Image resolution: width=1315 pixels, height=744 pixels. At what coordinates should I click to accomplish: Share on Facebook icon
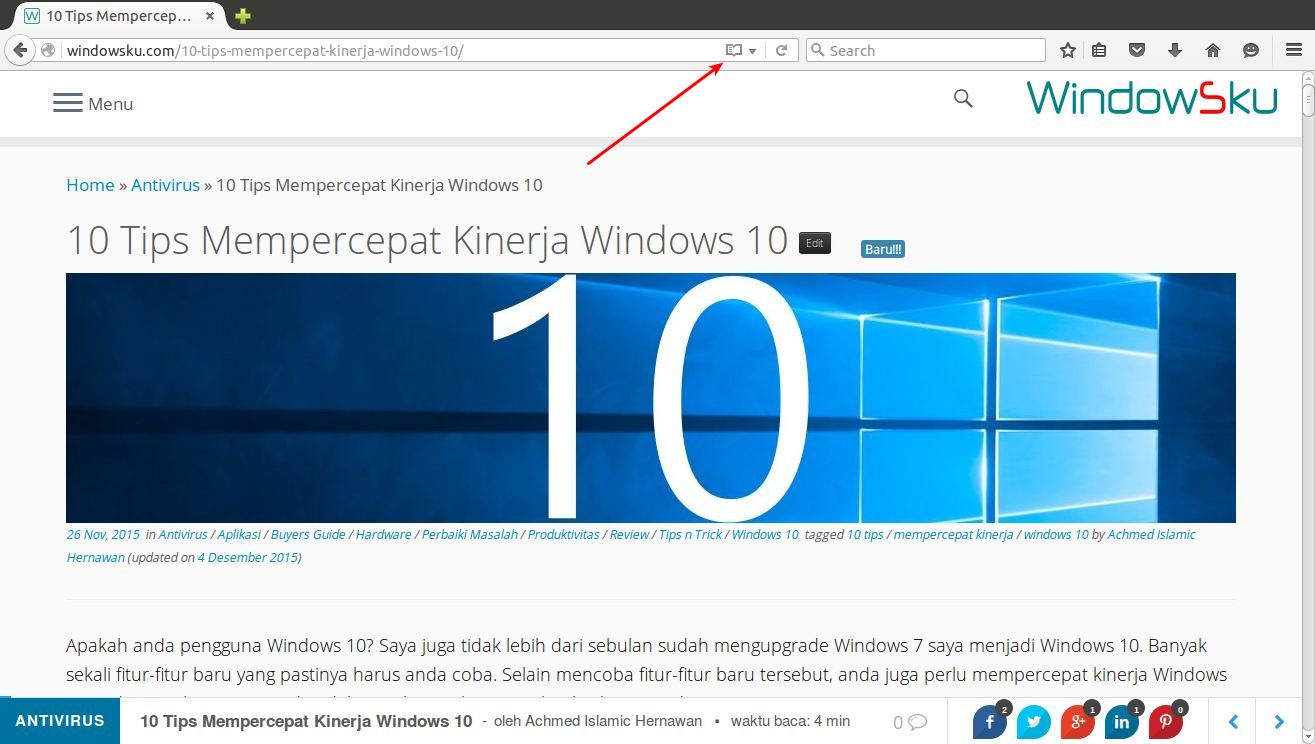pyautogui.click(x=990, y=722)
